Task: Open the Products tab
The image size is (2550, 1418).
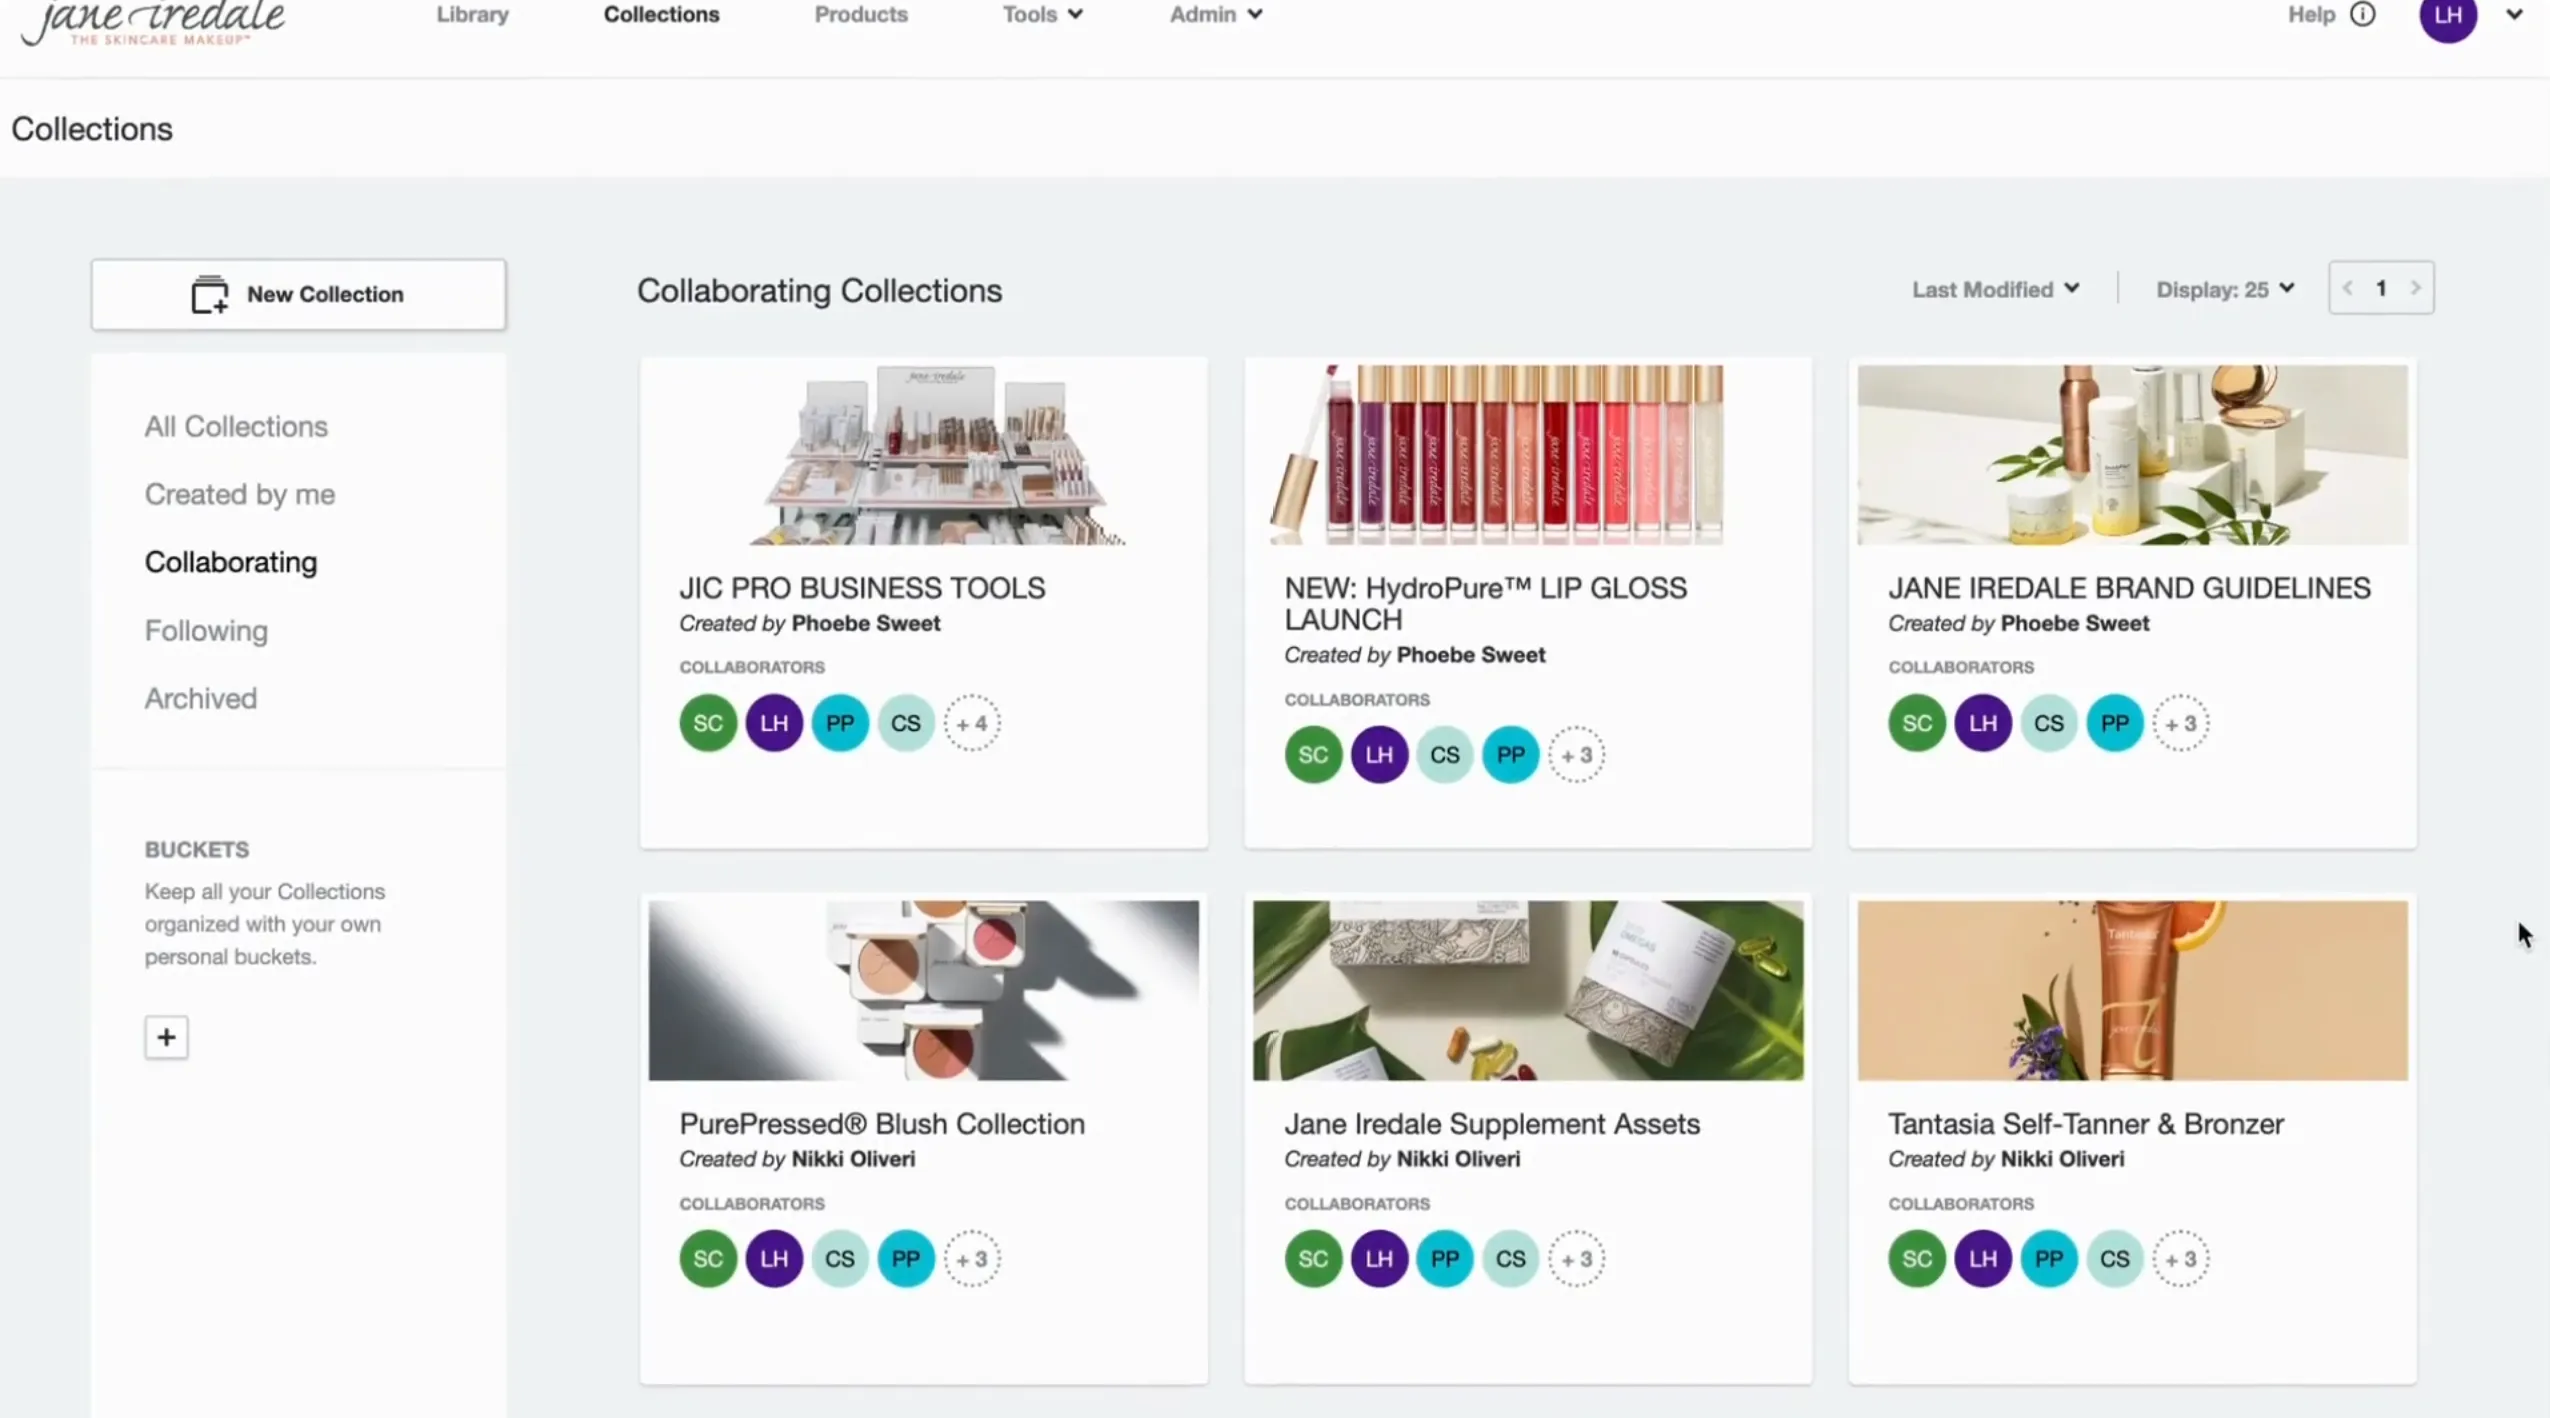Action: click(x=861, y=14)
